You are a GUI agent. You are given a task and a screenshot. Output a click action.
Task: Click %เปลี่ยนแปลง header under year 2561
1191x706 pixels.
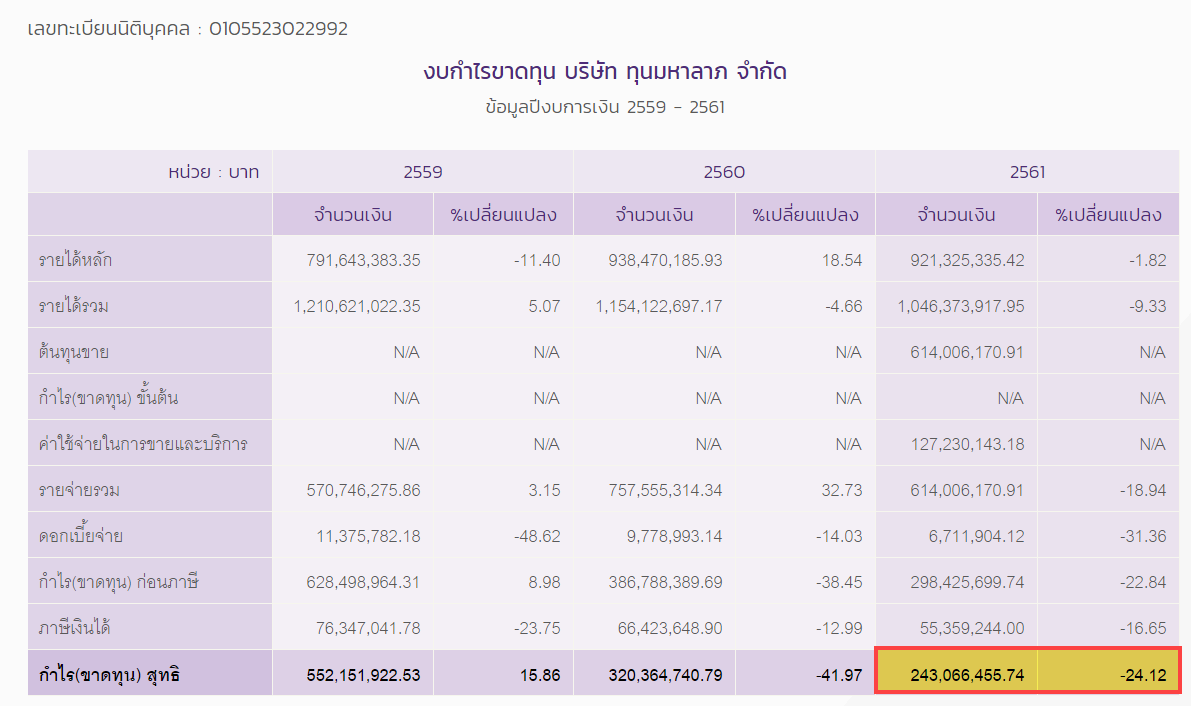coord(1108,215)
